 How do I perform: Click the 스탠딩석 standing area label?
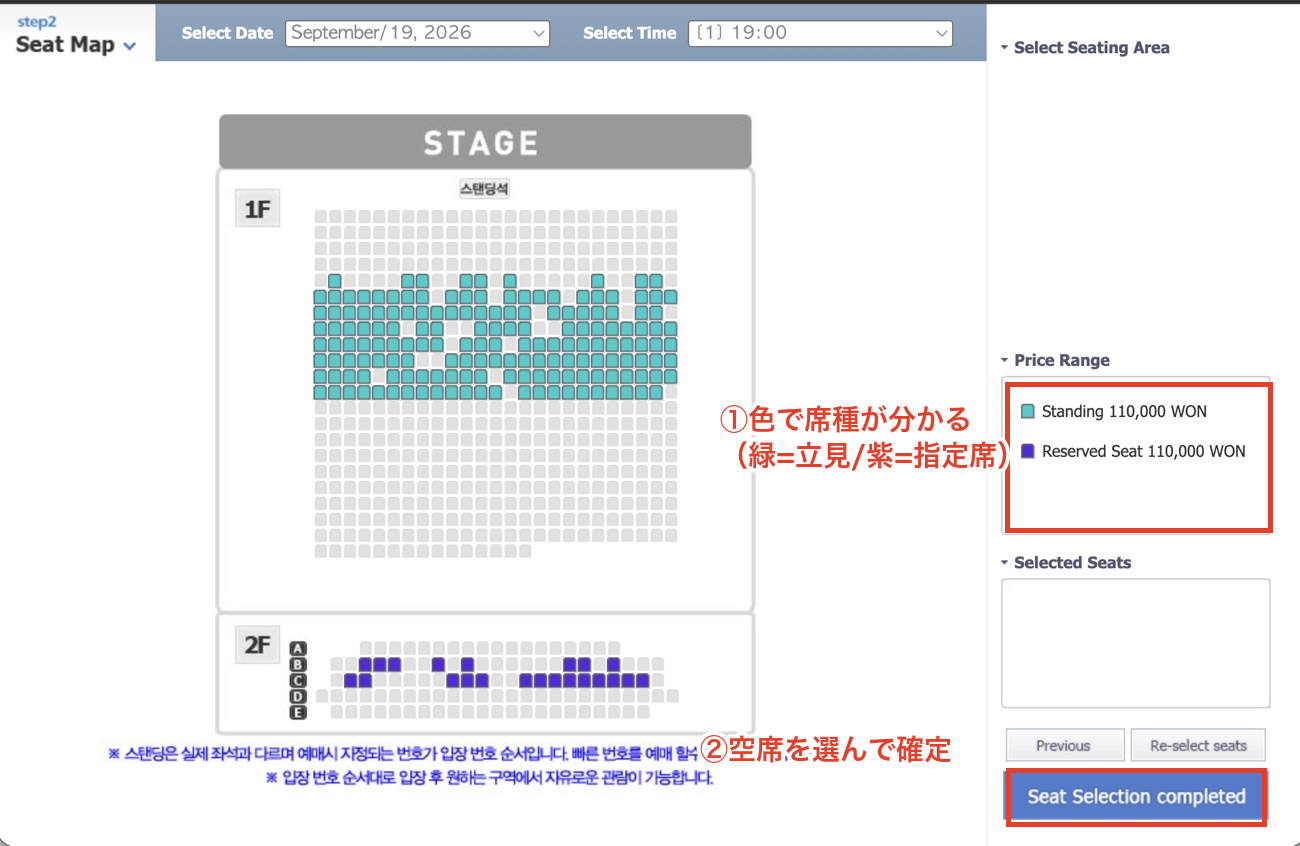pyautogui.click(x=484, y=188)
